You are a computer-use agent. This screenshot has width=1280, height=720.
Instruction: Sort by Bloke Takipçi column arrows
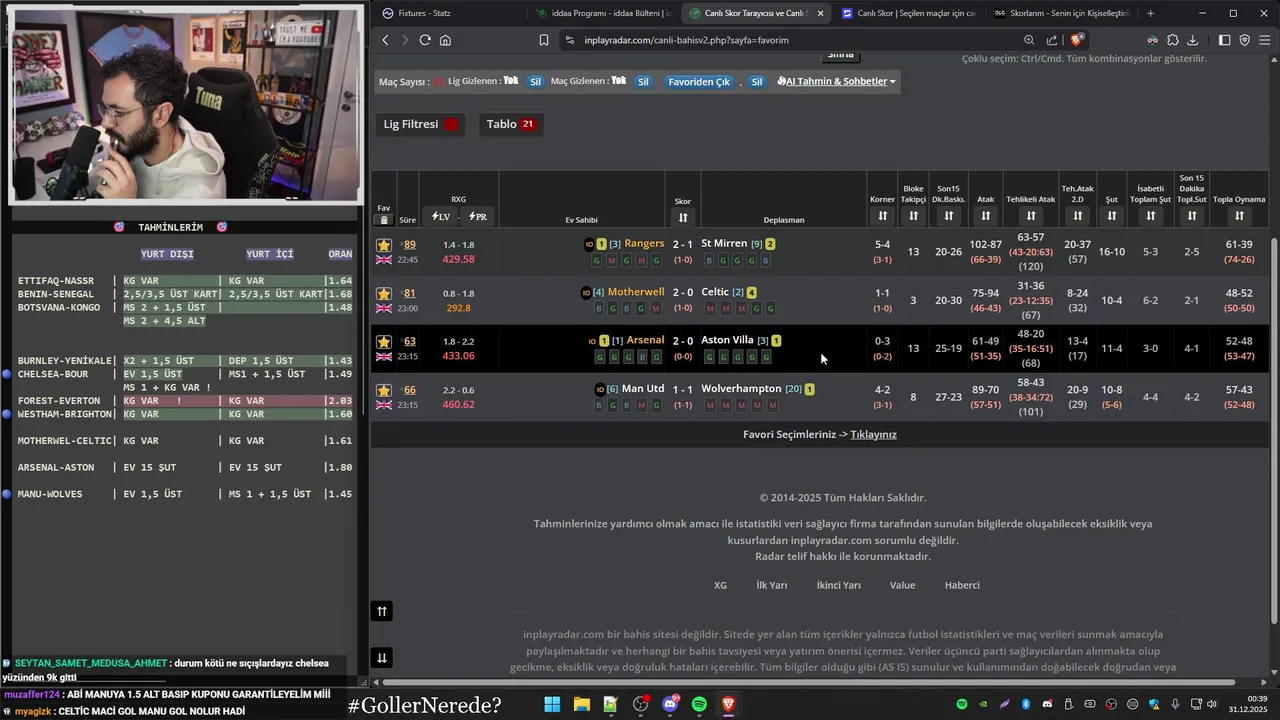click(913, 216)
